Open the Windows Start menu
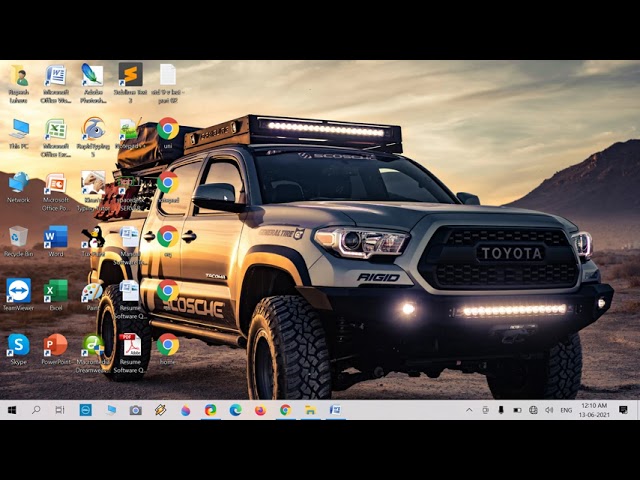This screenshot has height=480, width=640. click(x=12, y=410)
